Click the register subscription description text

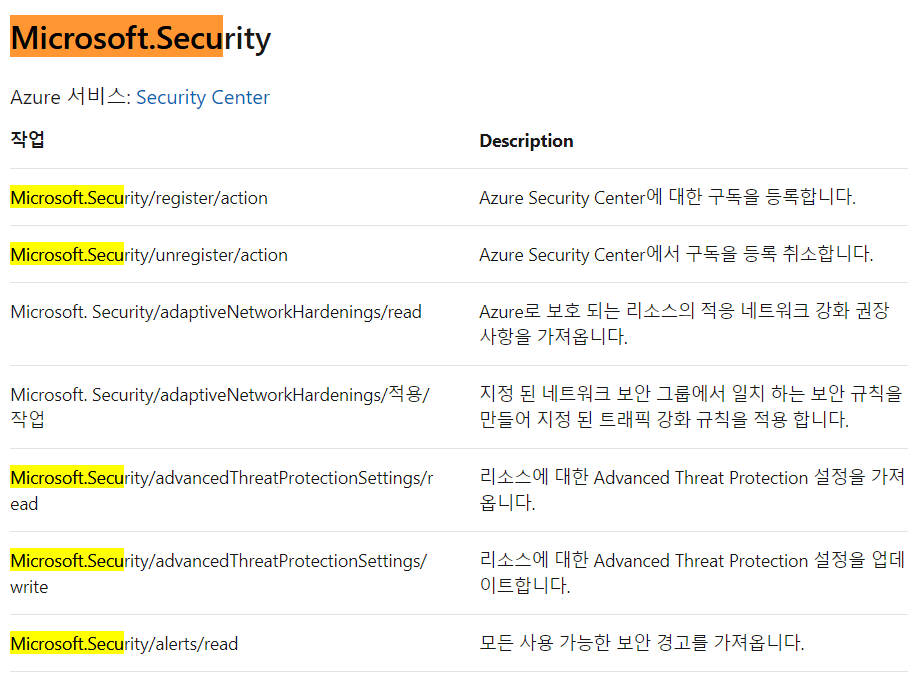coord(668,197)
